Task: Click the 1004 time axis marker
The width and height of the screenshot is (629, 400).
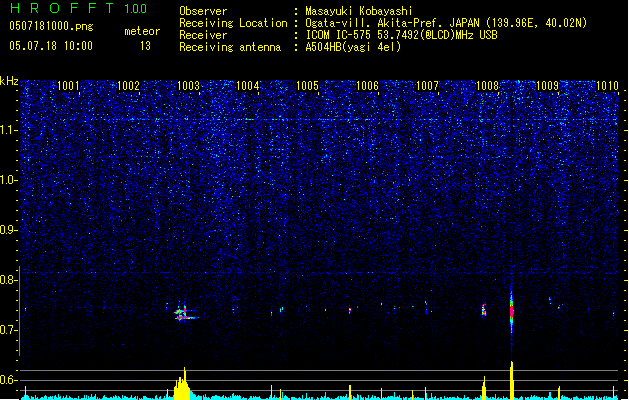Action: pos(248,86)
